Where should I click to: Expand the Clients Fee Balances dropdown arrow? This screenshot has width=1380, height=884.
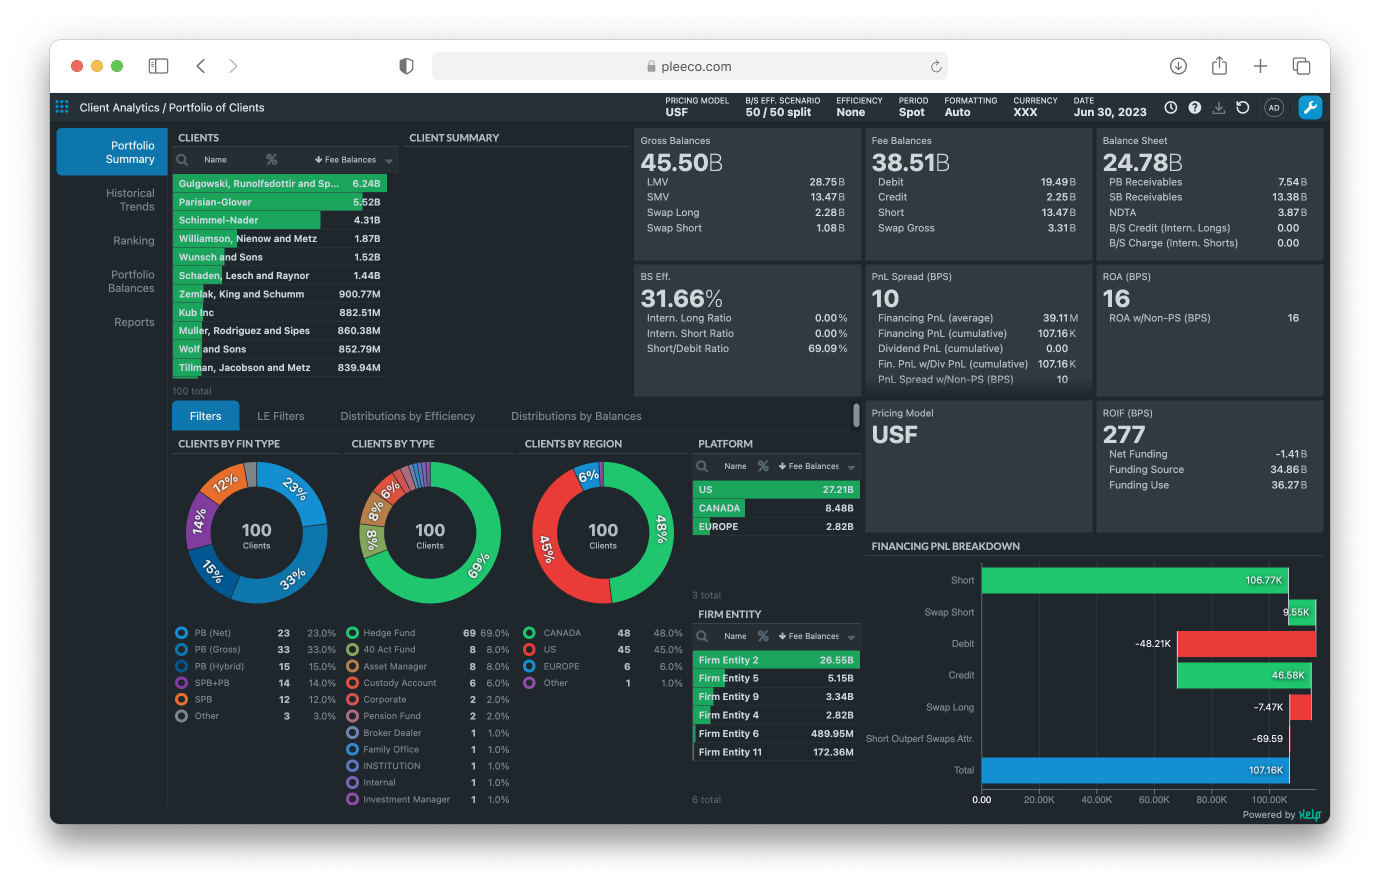389,161
